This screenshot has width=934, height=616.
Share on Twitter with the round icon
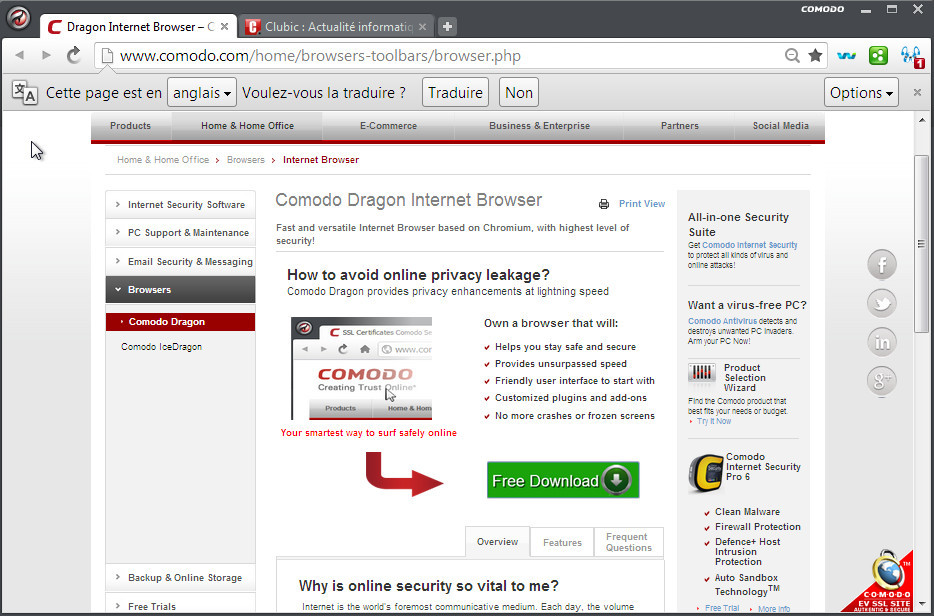coord(882,303)
